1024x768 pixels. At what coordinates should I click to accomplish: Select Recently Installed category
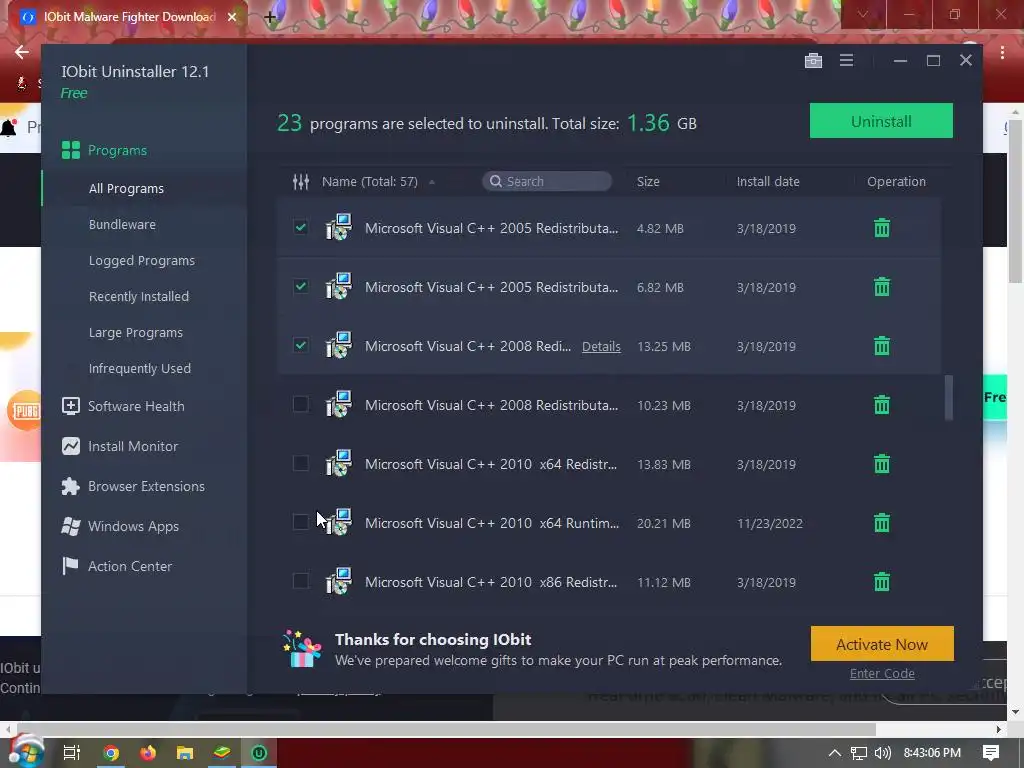(x=138, y=296)
